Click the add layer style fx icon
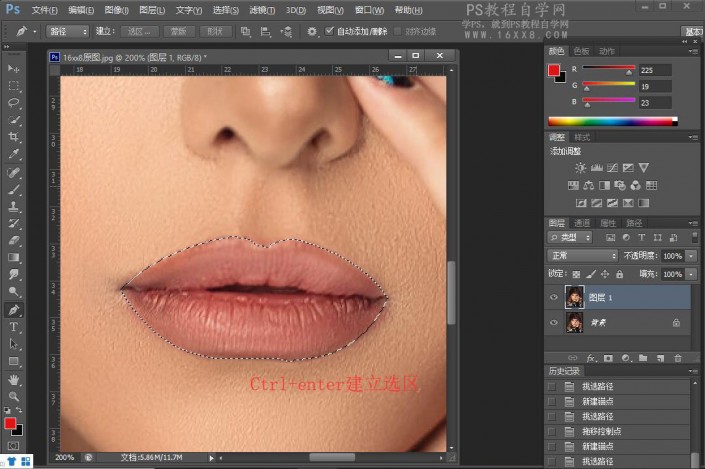The image size is (705, 469). click(591, 358)
